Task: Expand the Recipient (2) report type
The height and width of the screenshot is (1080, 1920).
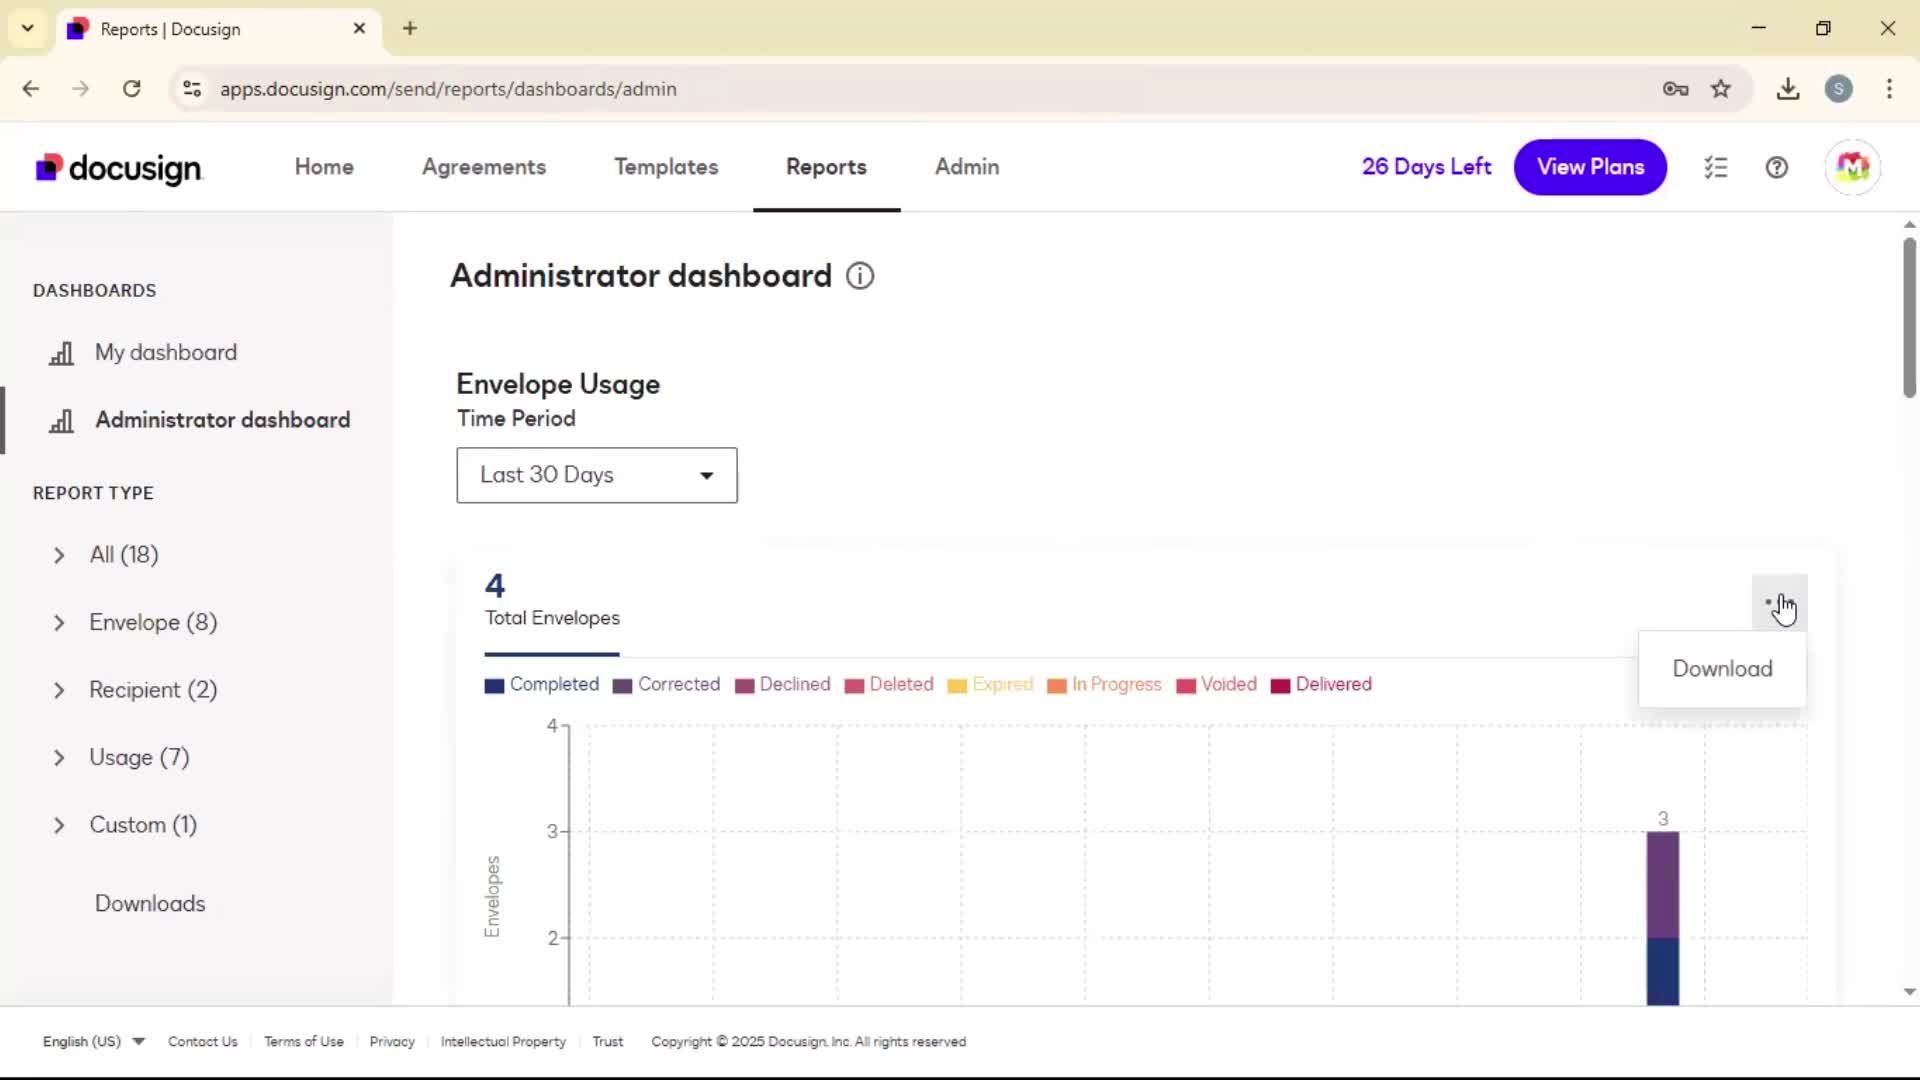Action: 59,691
